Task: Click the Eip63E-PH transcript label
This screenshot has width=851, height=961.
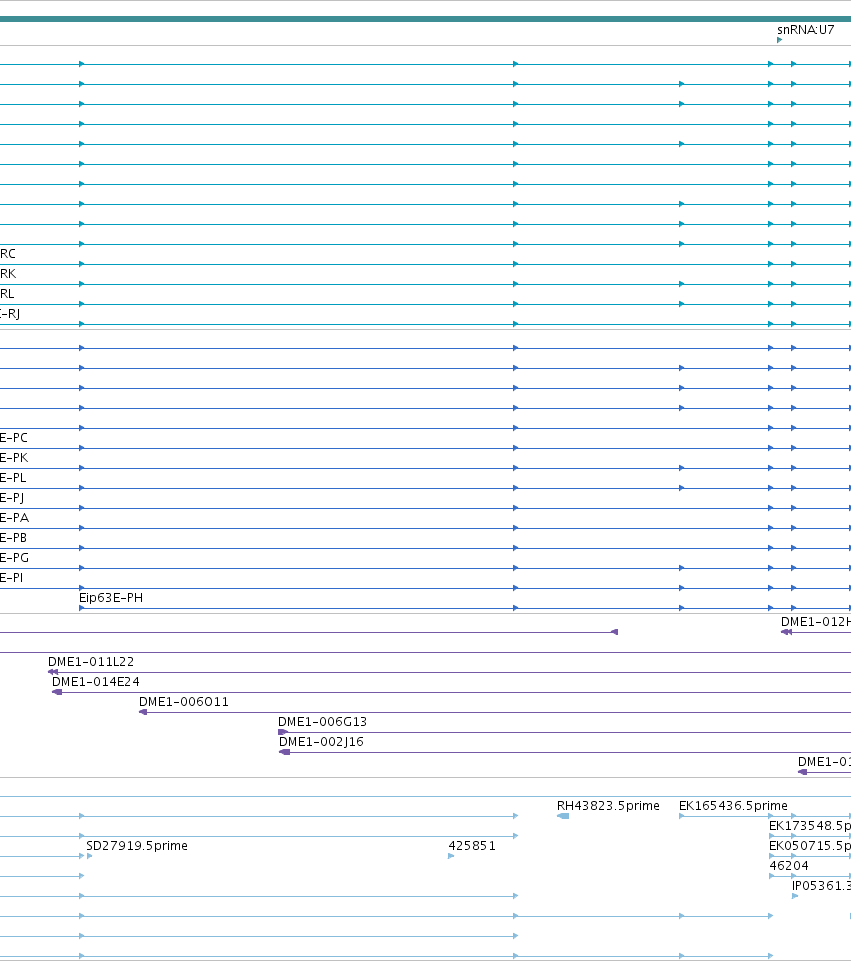Action: point(111,598)
